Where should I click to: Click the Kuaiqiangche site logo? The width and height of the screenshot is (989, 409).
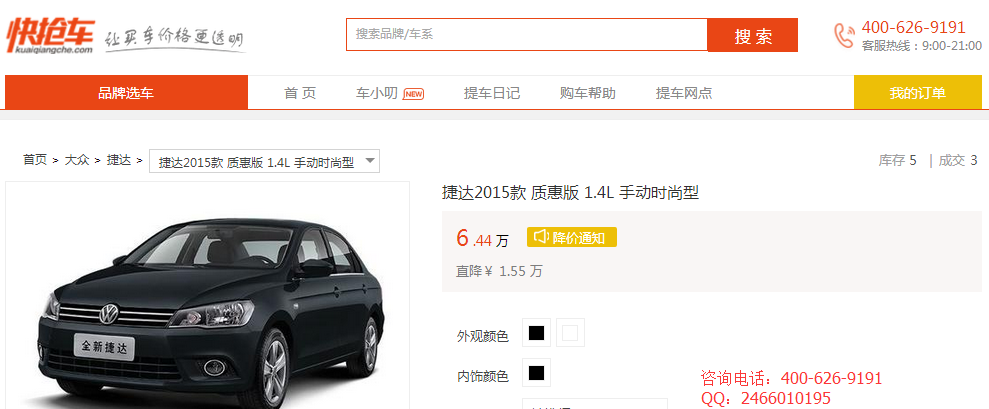tap(50, 34)
